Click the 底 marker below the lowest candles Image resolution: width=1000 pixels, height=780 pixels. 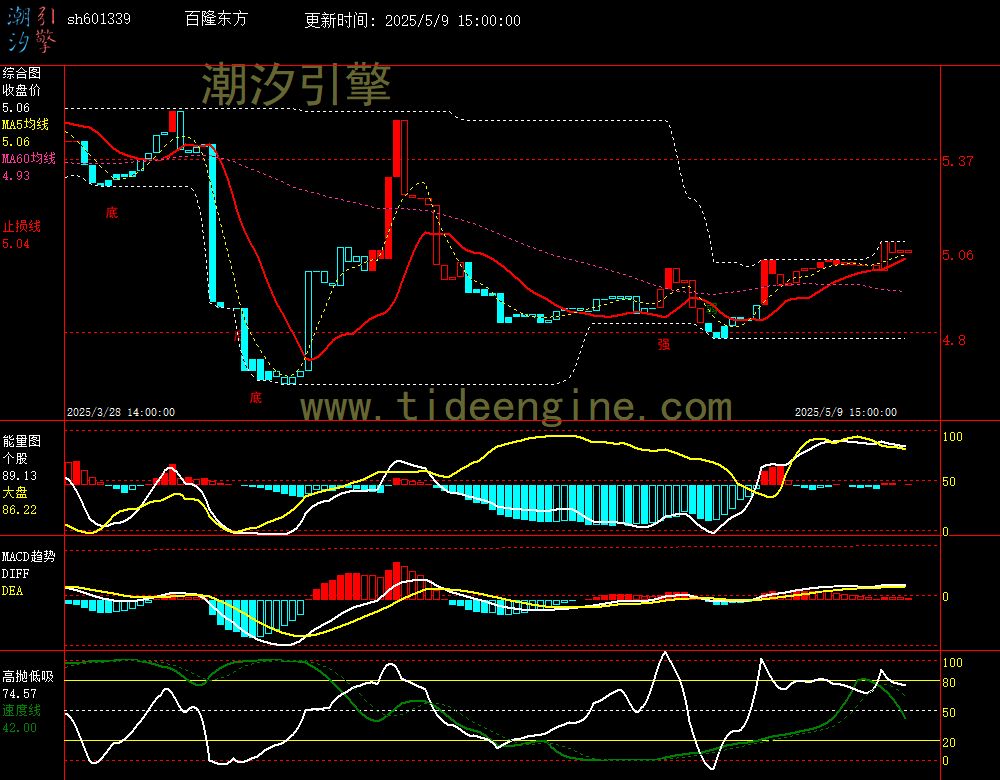(256, 398)
